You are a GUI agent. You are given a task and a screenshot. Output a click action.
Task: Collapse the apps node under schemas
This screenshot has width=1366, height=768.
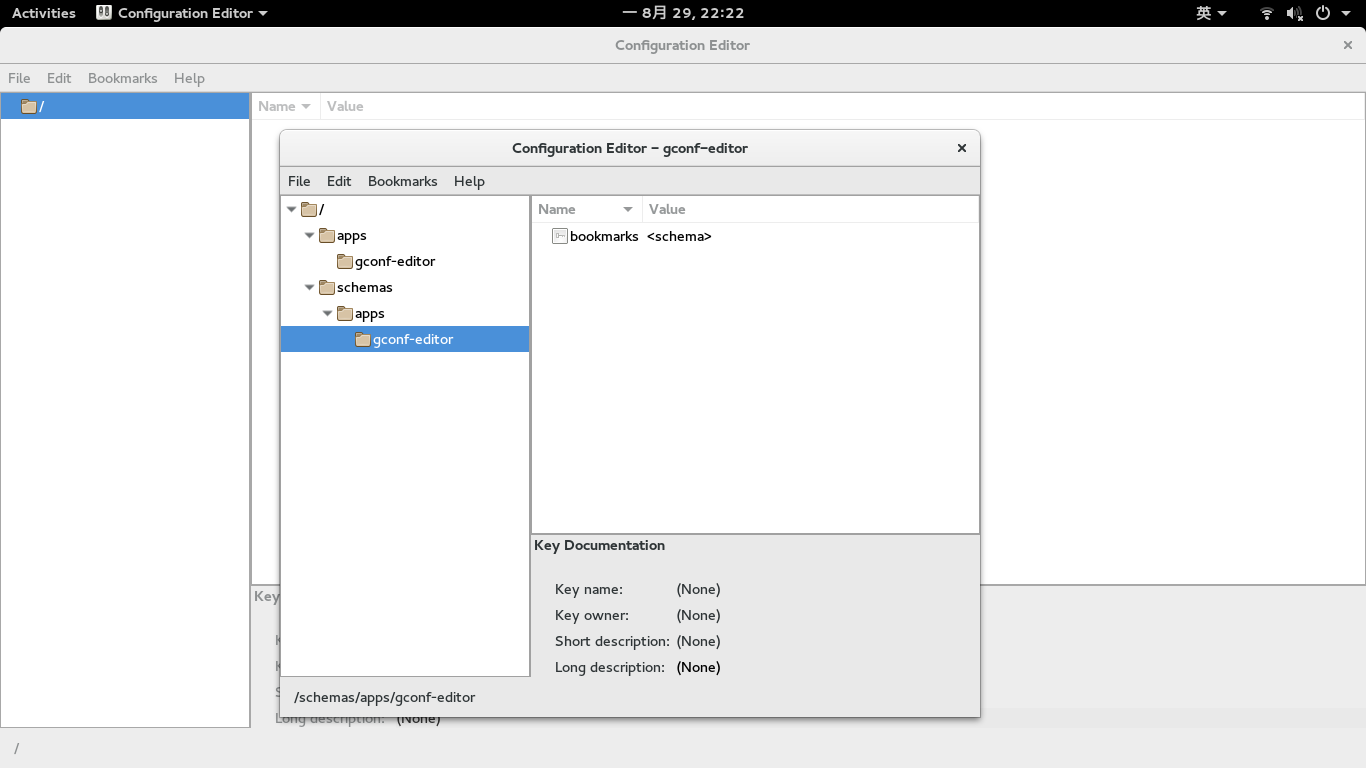(328, 314)
